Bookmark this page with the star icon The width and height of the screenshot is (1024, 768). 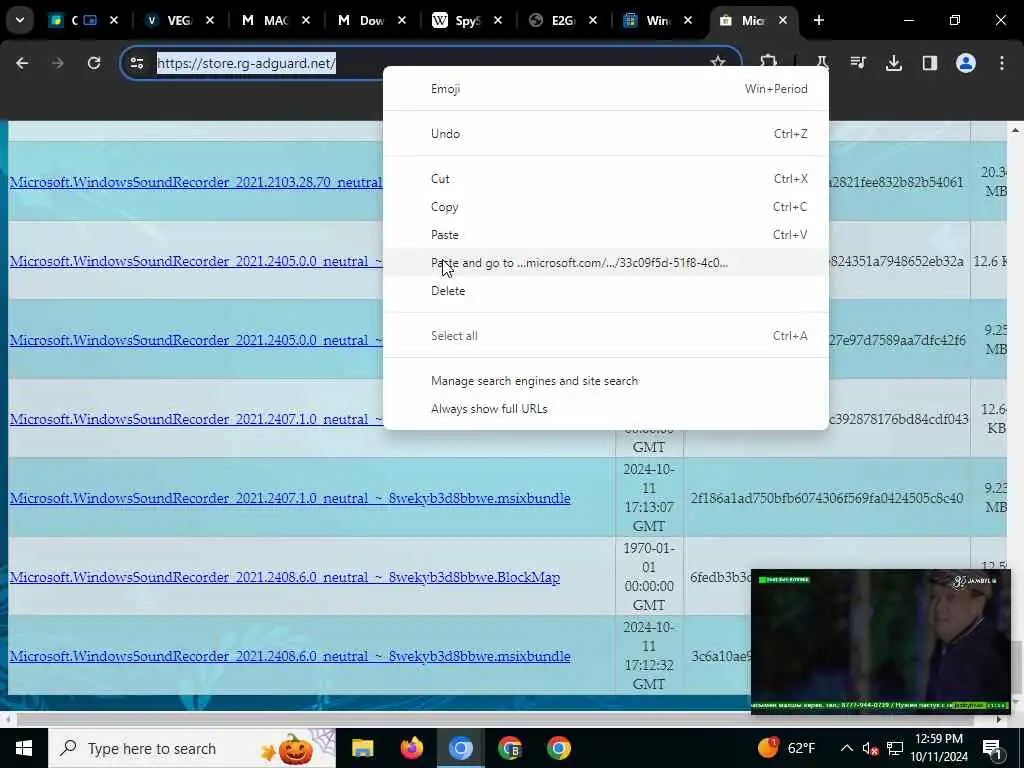click(718, 63)
